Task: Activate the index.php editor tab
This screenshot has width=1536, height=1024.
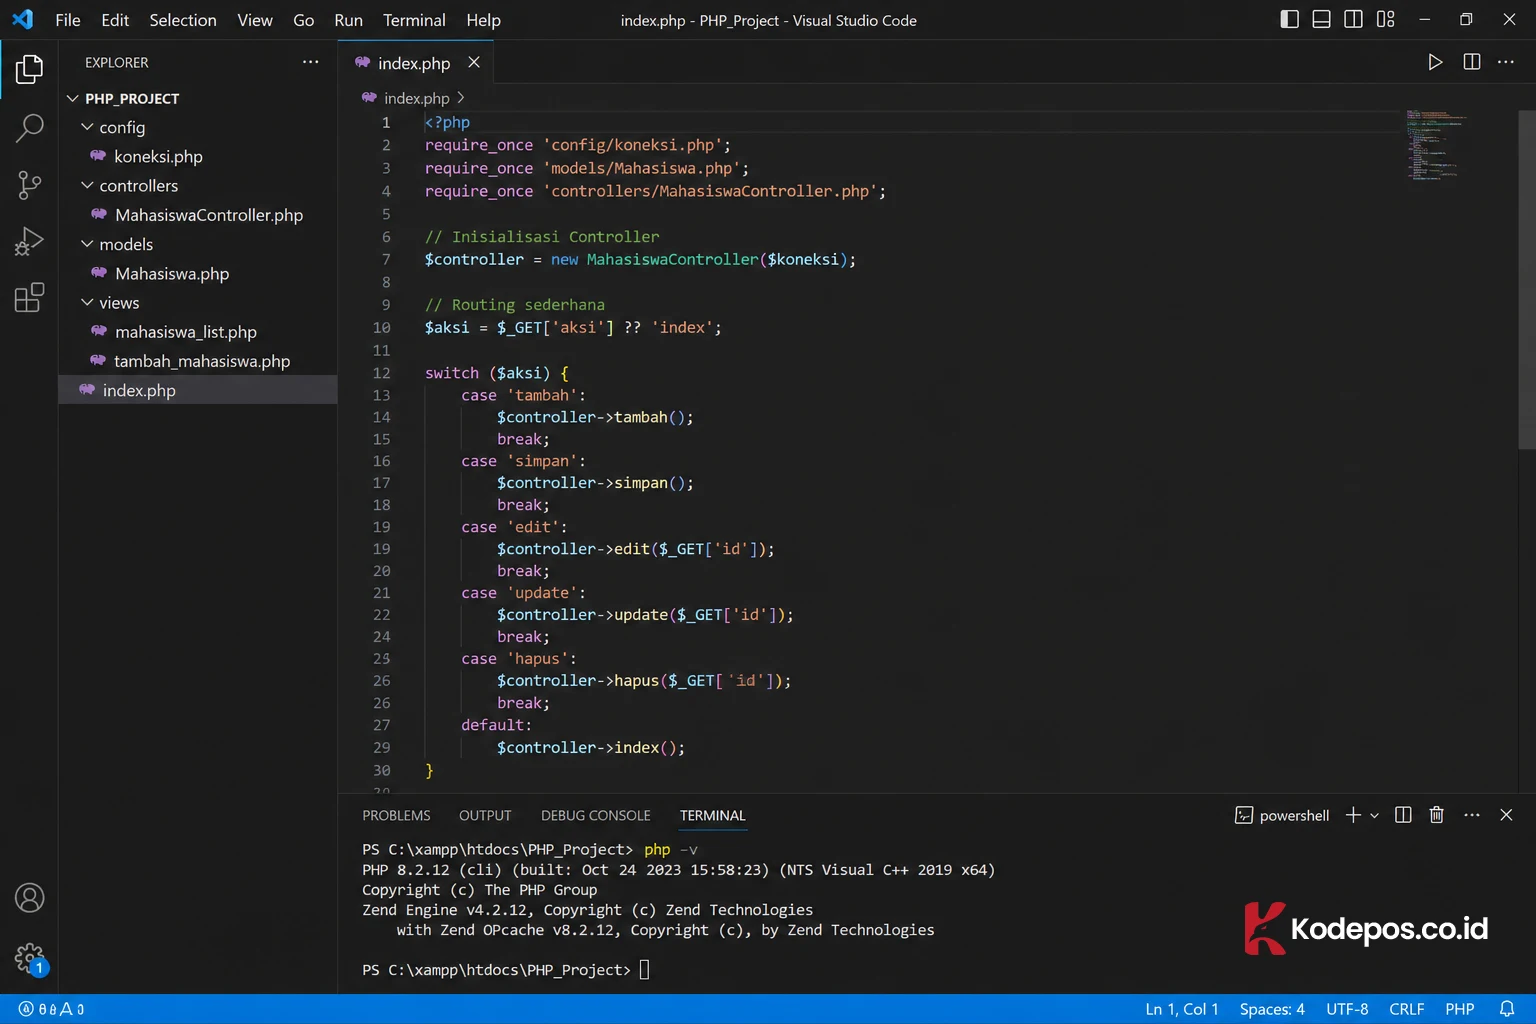Action: [x=415, y=63]
